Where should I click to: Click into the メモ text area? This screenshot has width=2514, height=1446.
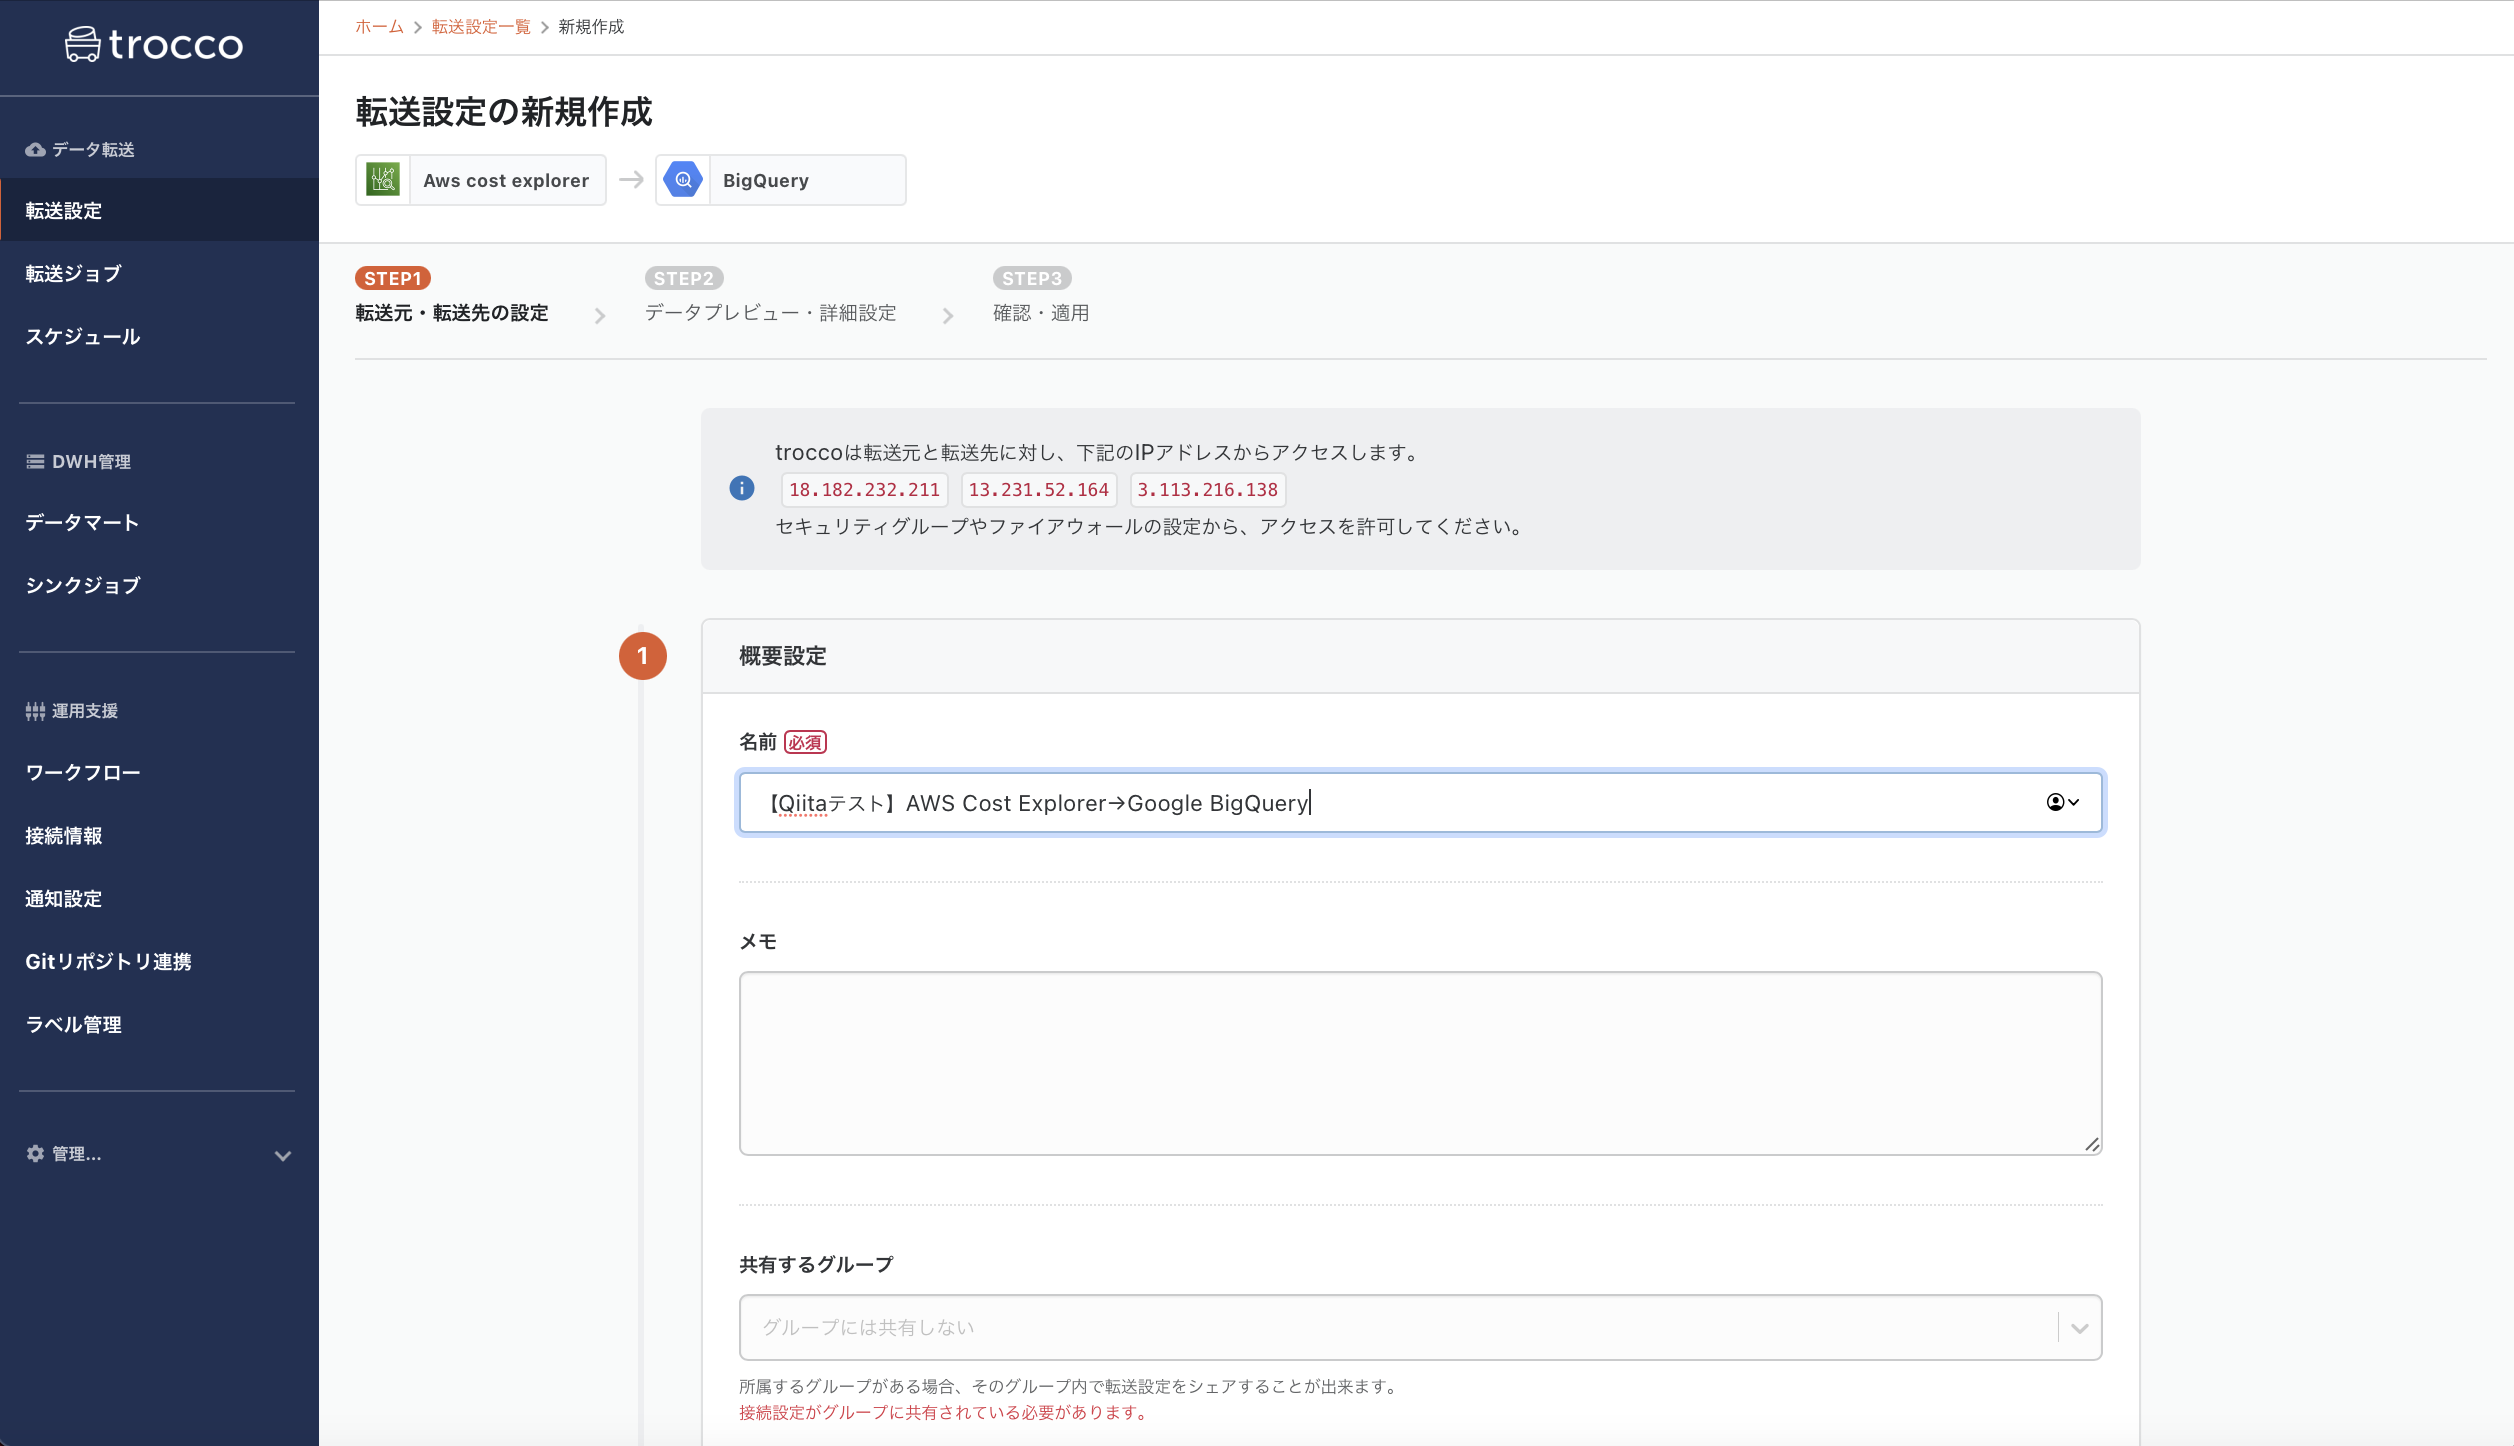tap(1420, 1063)
